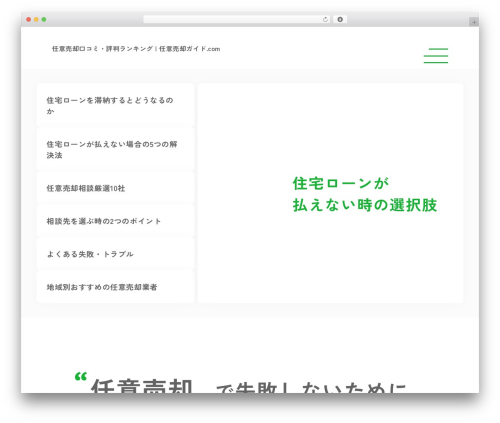
Task: Open 地域別おすすめの任意売却業者 menu item
Action: click(x=115, y=287)
